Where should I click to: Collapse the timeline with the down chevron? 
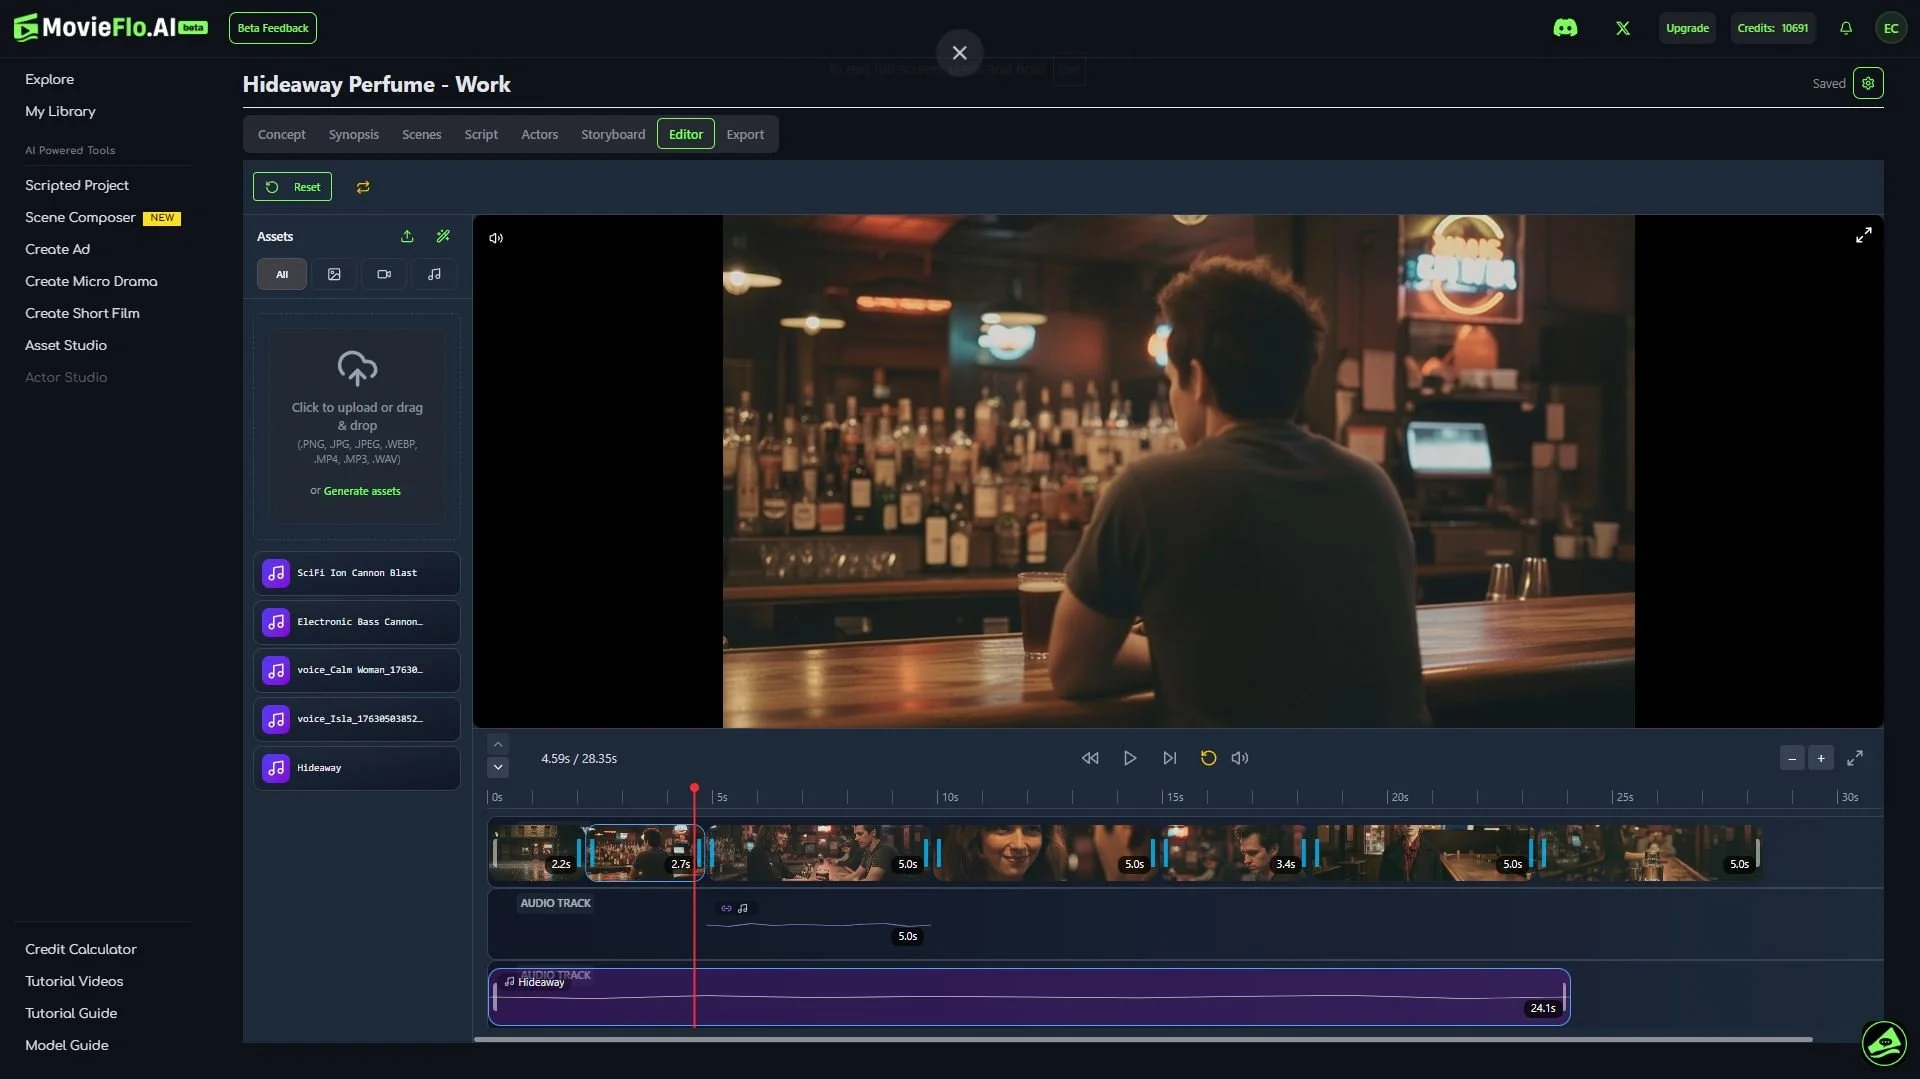tap(497, 767)
